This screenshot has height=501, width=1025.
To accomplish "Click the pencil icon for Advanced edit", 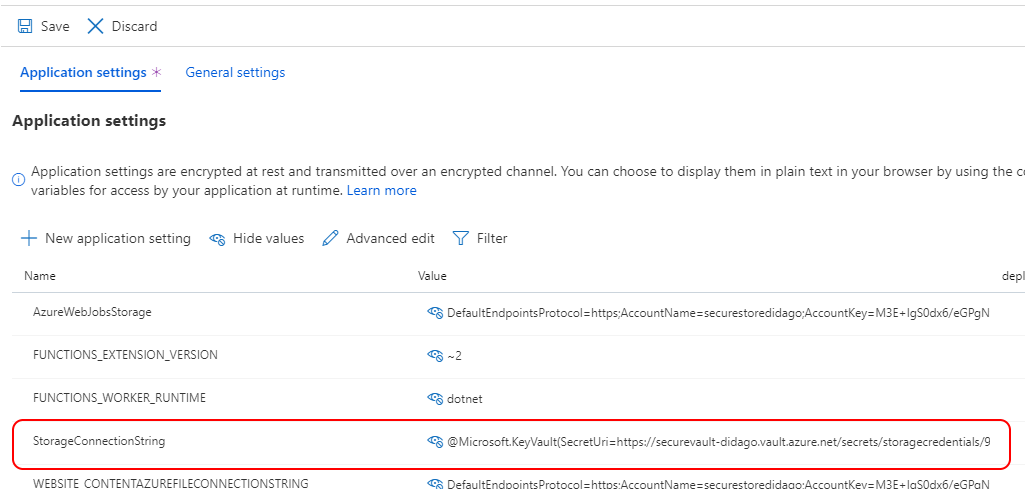I will [x=330, y=238].
